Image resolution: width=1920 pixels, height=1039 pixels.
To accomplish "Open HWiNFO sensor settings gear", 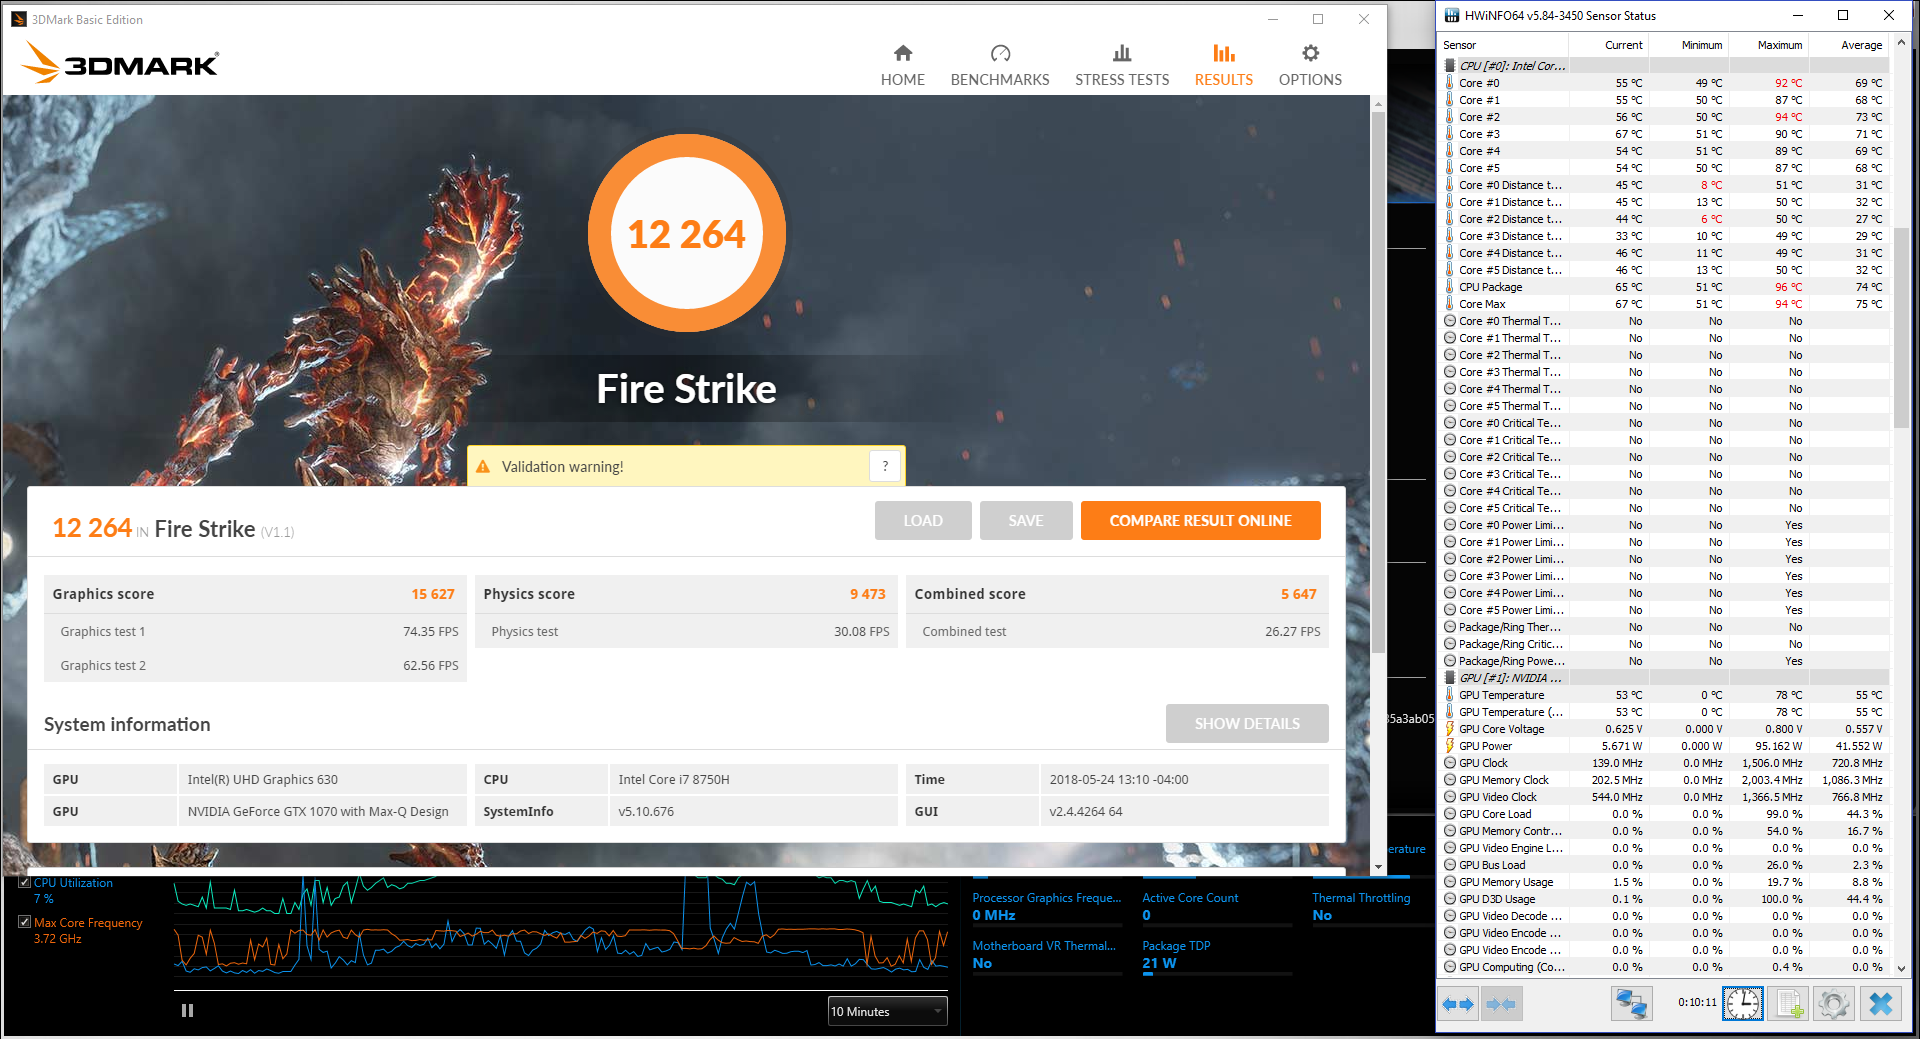I will tap(1834, 1004).
